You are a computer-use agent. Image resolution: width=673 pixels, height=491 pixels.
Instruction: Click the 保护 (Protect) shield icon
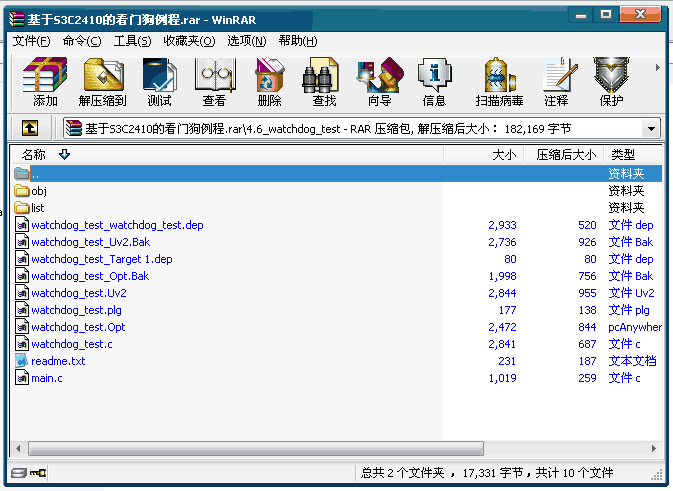(x=611, y=76)
